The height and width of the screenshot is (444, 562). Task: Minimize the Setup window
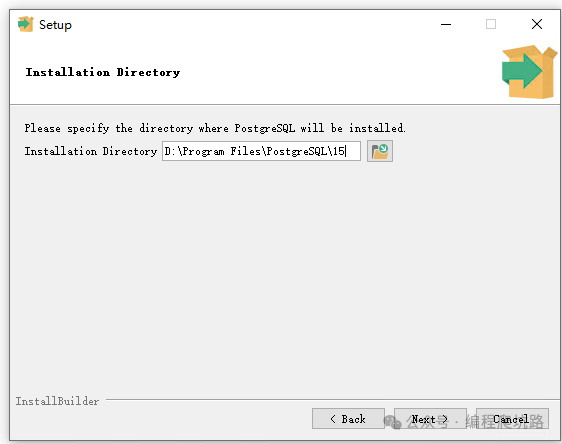pyautogui.click(x=446, y=24)
